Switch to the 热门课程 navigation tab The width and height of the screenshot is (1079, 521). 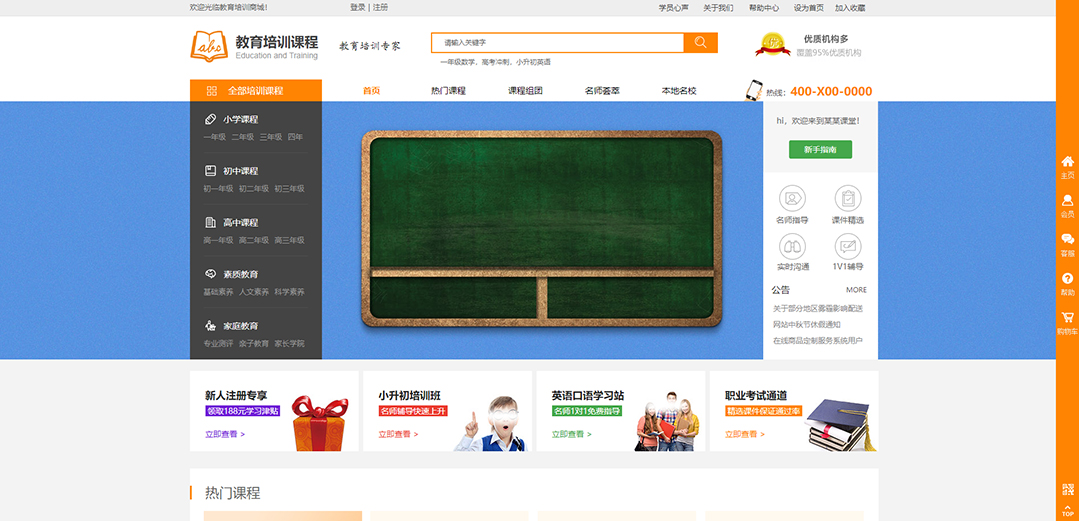pos(448,91)
